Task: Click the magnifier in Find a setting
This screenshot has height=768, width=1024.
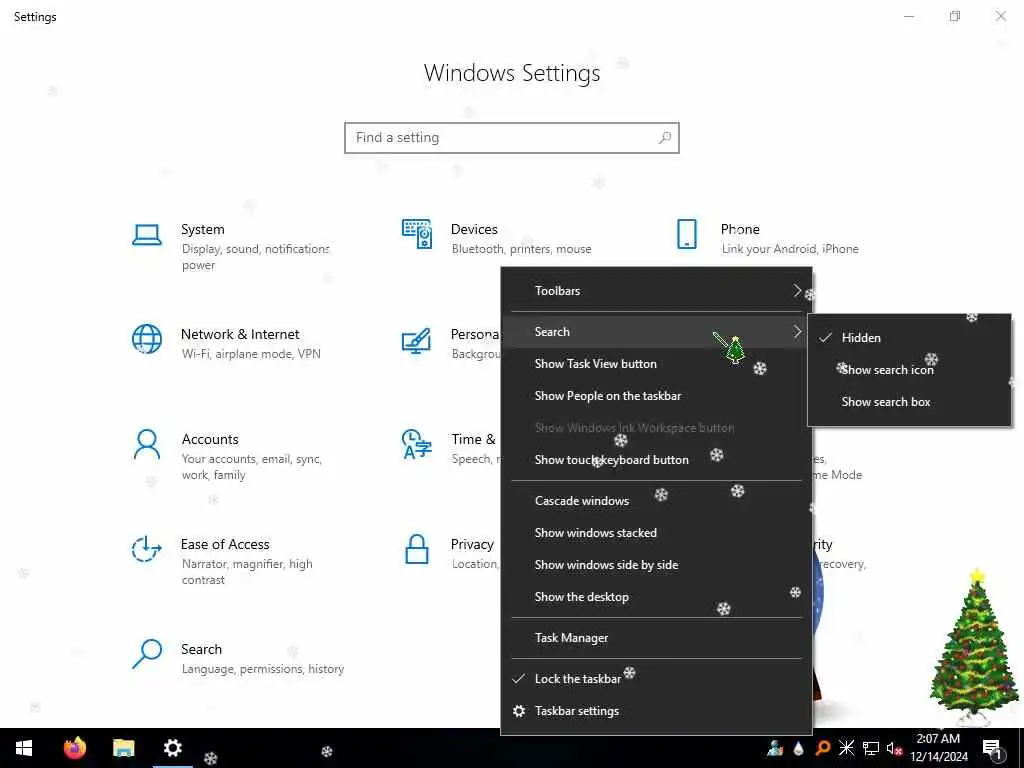Action: [665, 138]
